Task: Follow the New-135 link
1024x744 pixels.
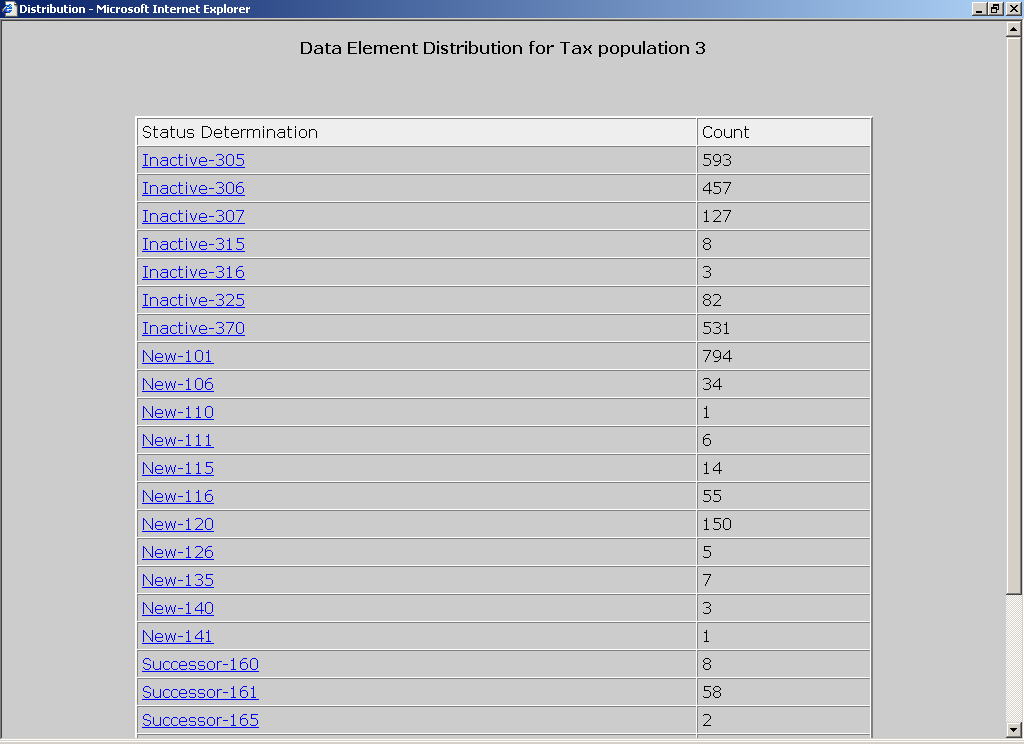Action: [178, 581]
